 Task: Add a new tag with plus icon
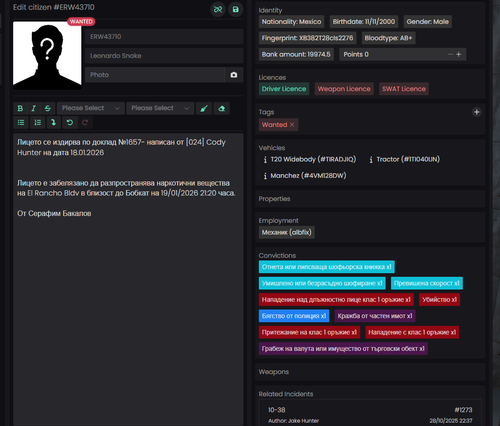click(x=477, y=112)
